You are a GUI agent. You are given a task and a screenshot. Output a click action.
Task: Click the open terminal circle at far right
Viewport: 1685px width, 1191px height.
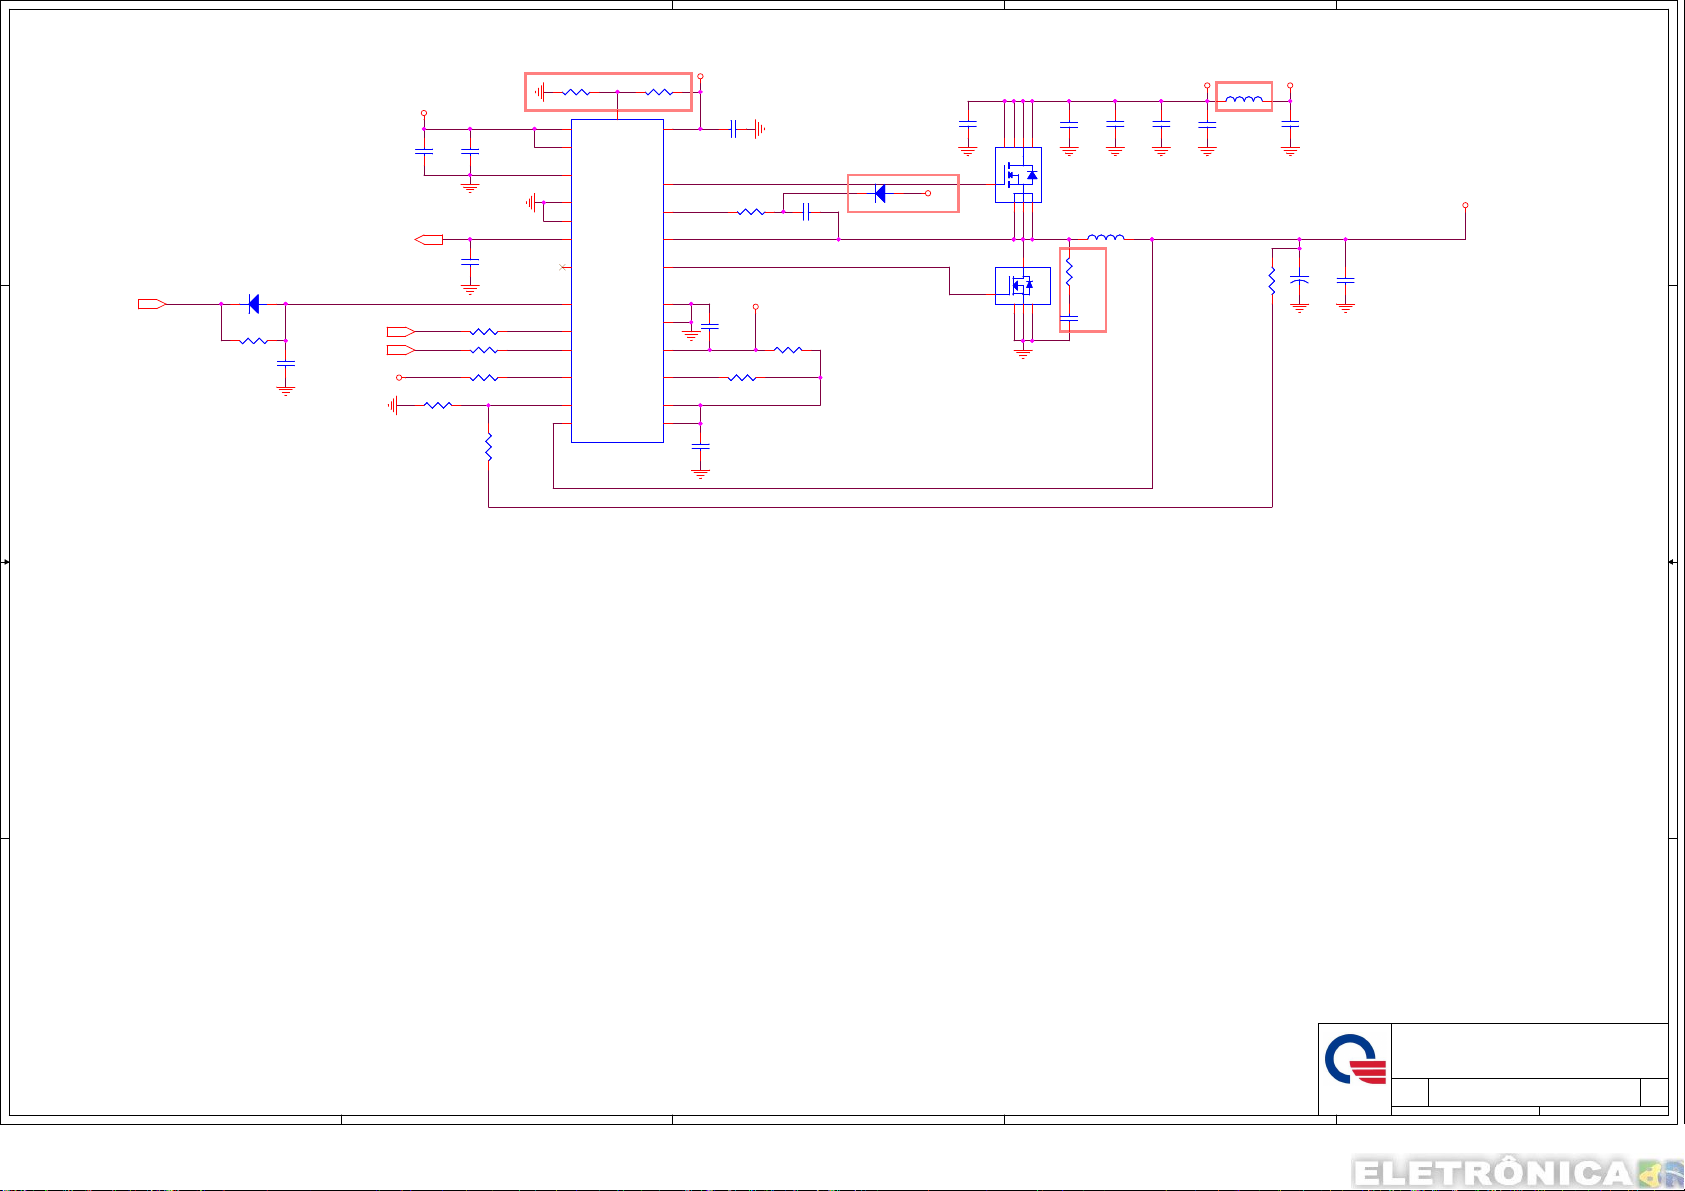coord(1465,205)
